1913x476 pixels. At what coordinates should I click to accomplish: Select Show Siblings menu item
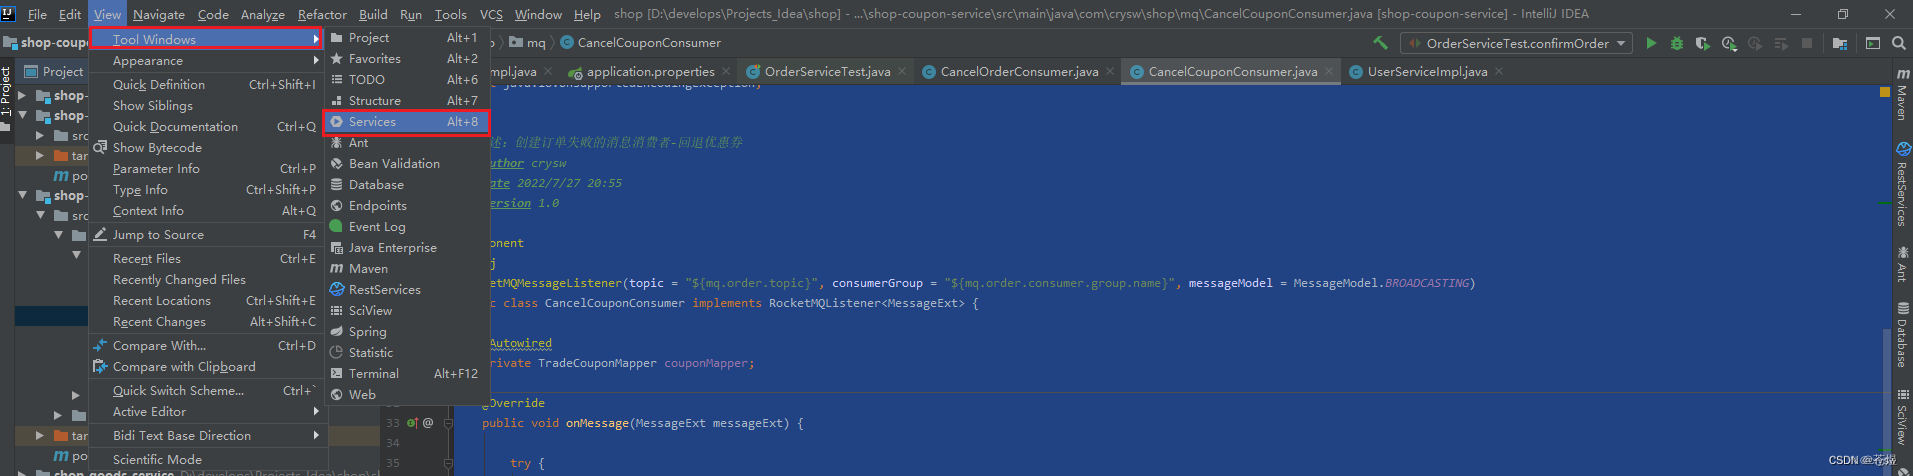(x=206, y=106)
